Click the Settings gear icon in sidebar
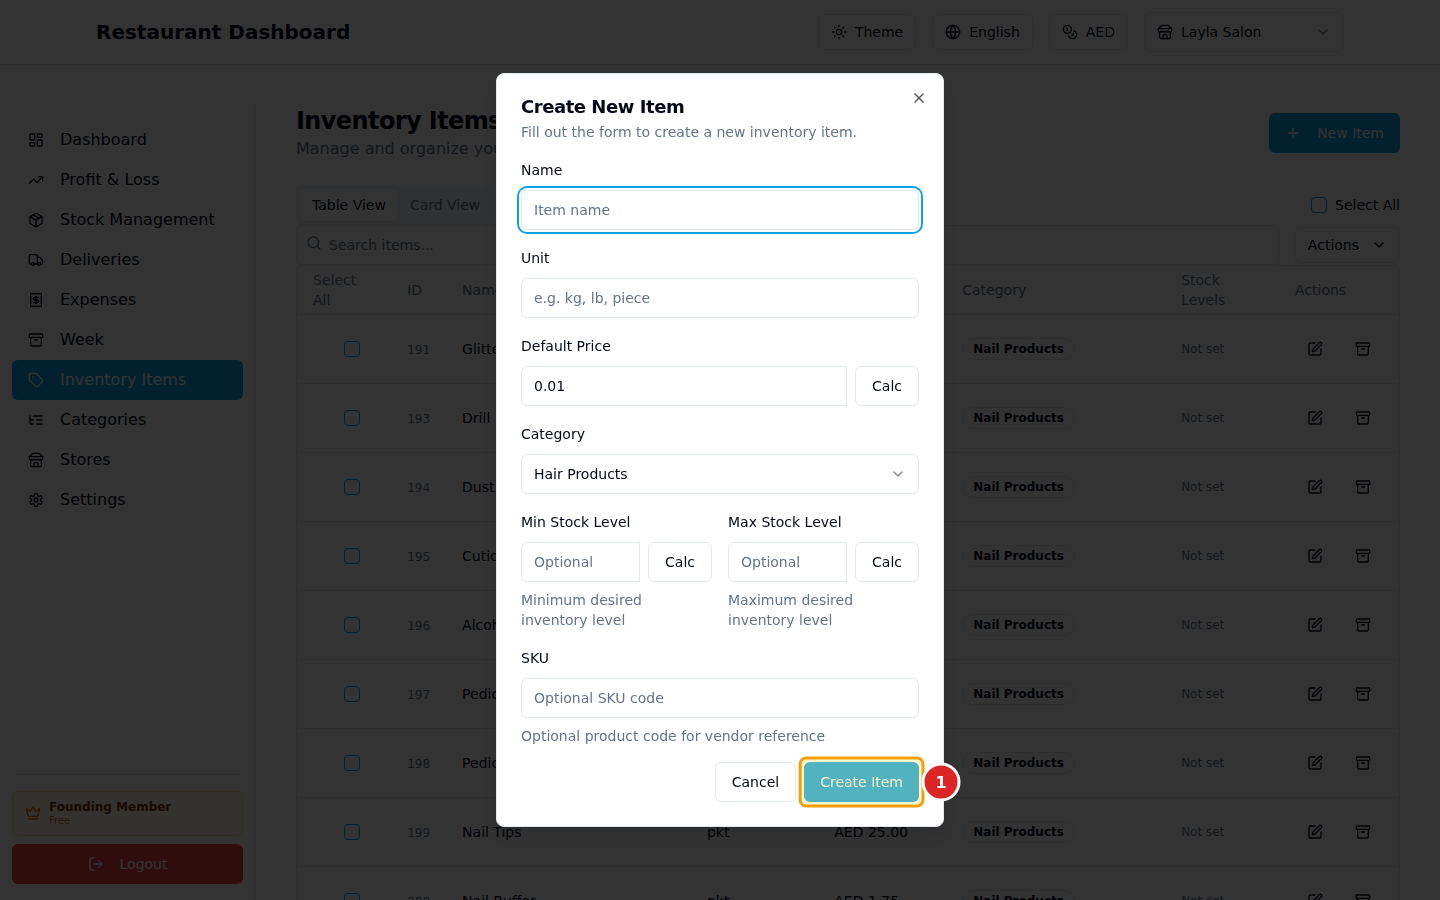1440x900 pixels. tap(36, 500)
